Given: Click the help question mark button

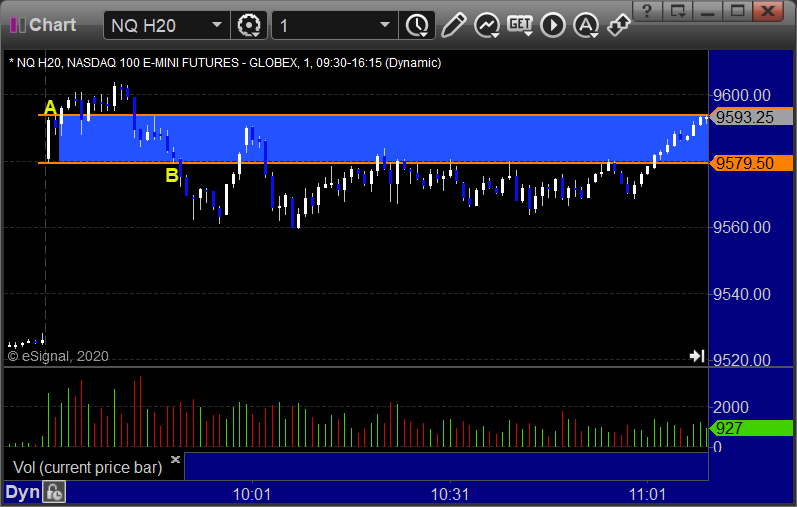Looking at the screenshot, I should (647, 10).
